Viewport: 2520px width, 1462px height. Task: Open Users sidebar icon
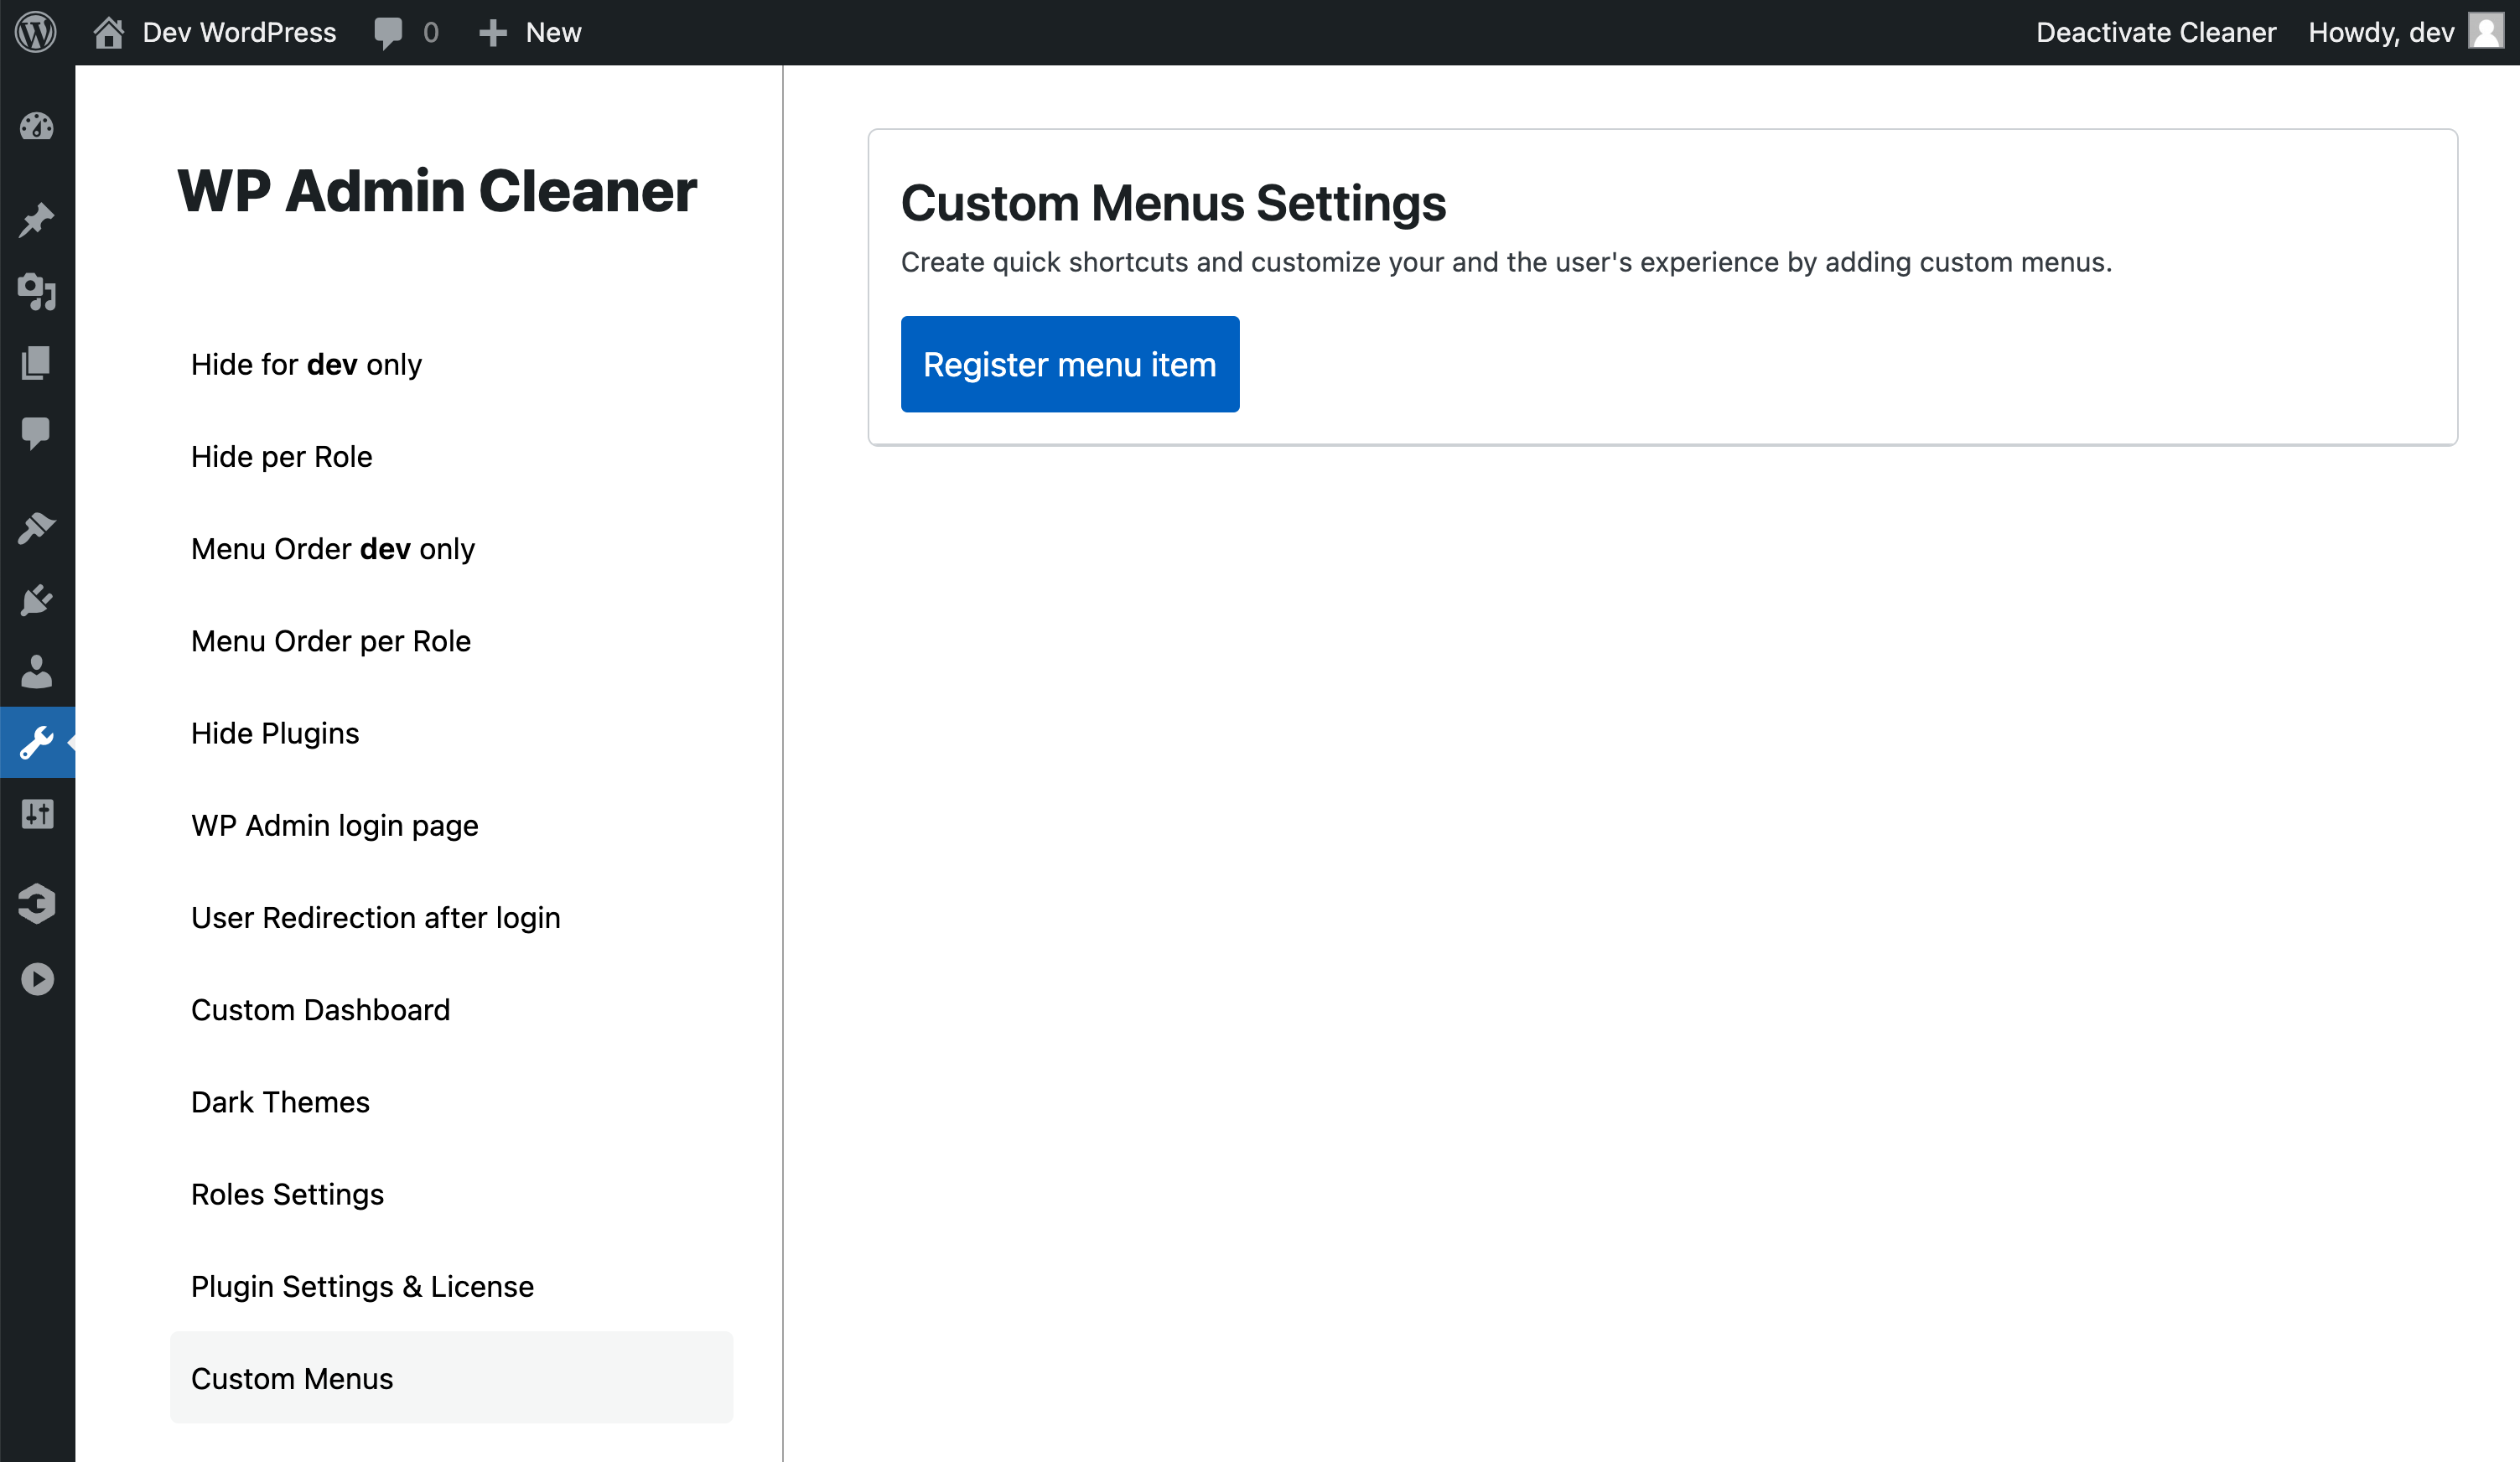click(x=37, y=671)
